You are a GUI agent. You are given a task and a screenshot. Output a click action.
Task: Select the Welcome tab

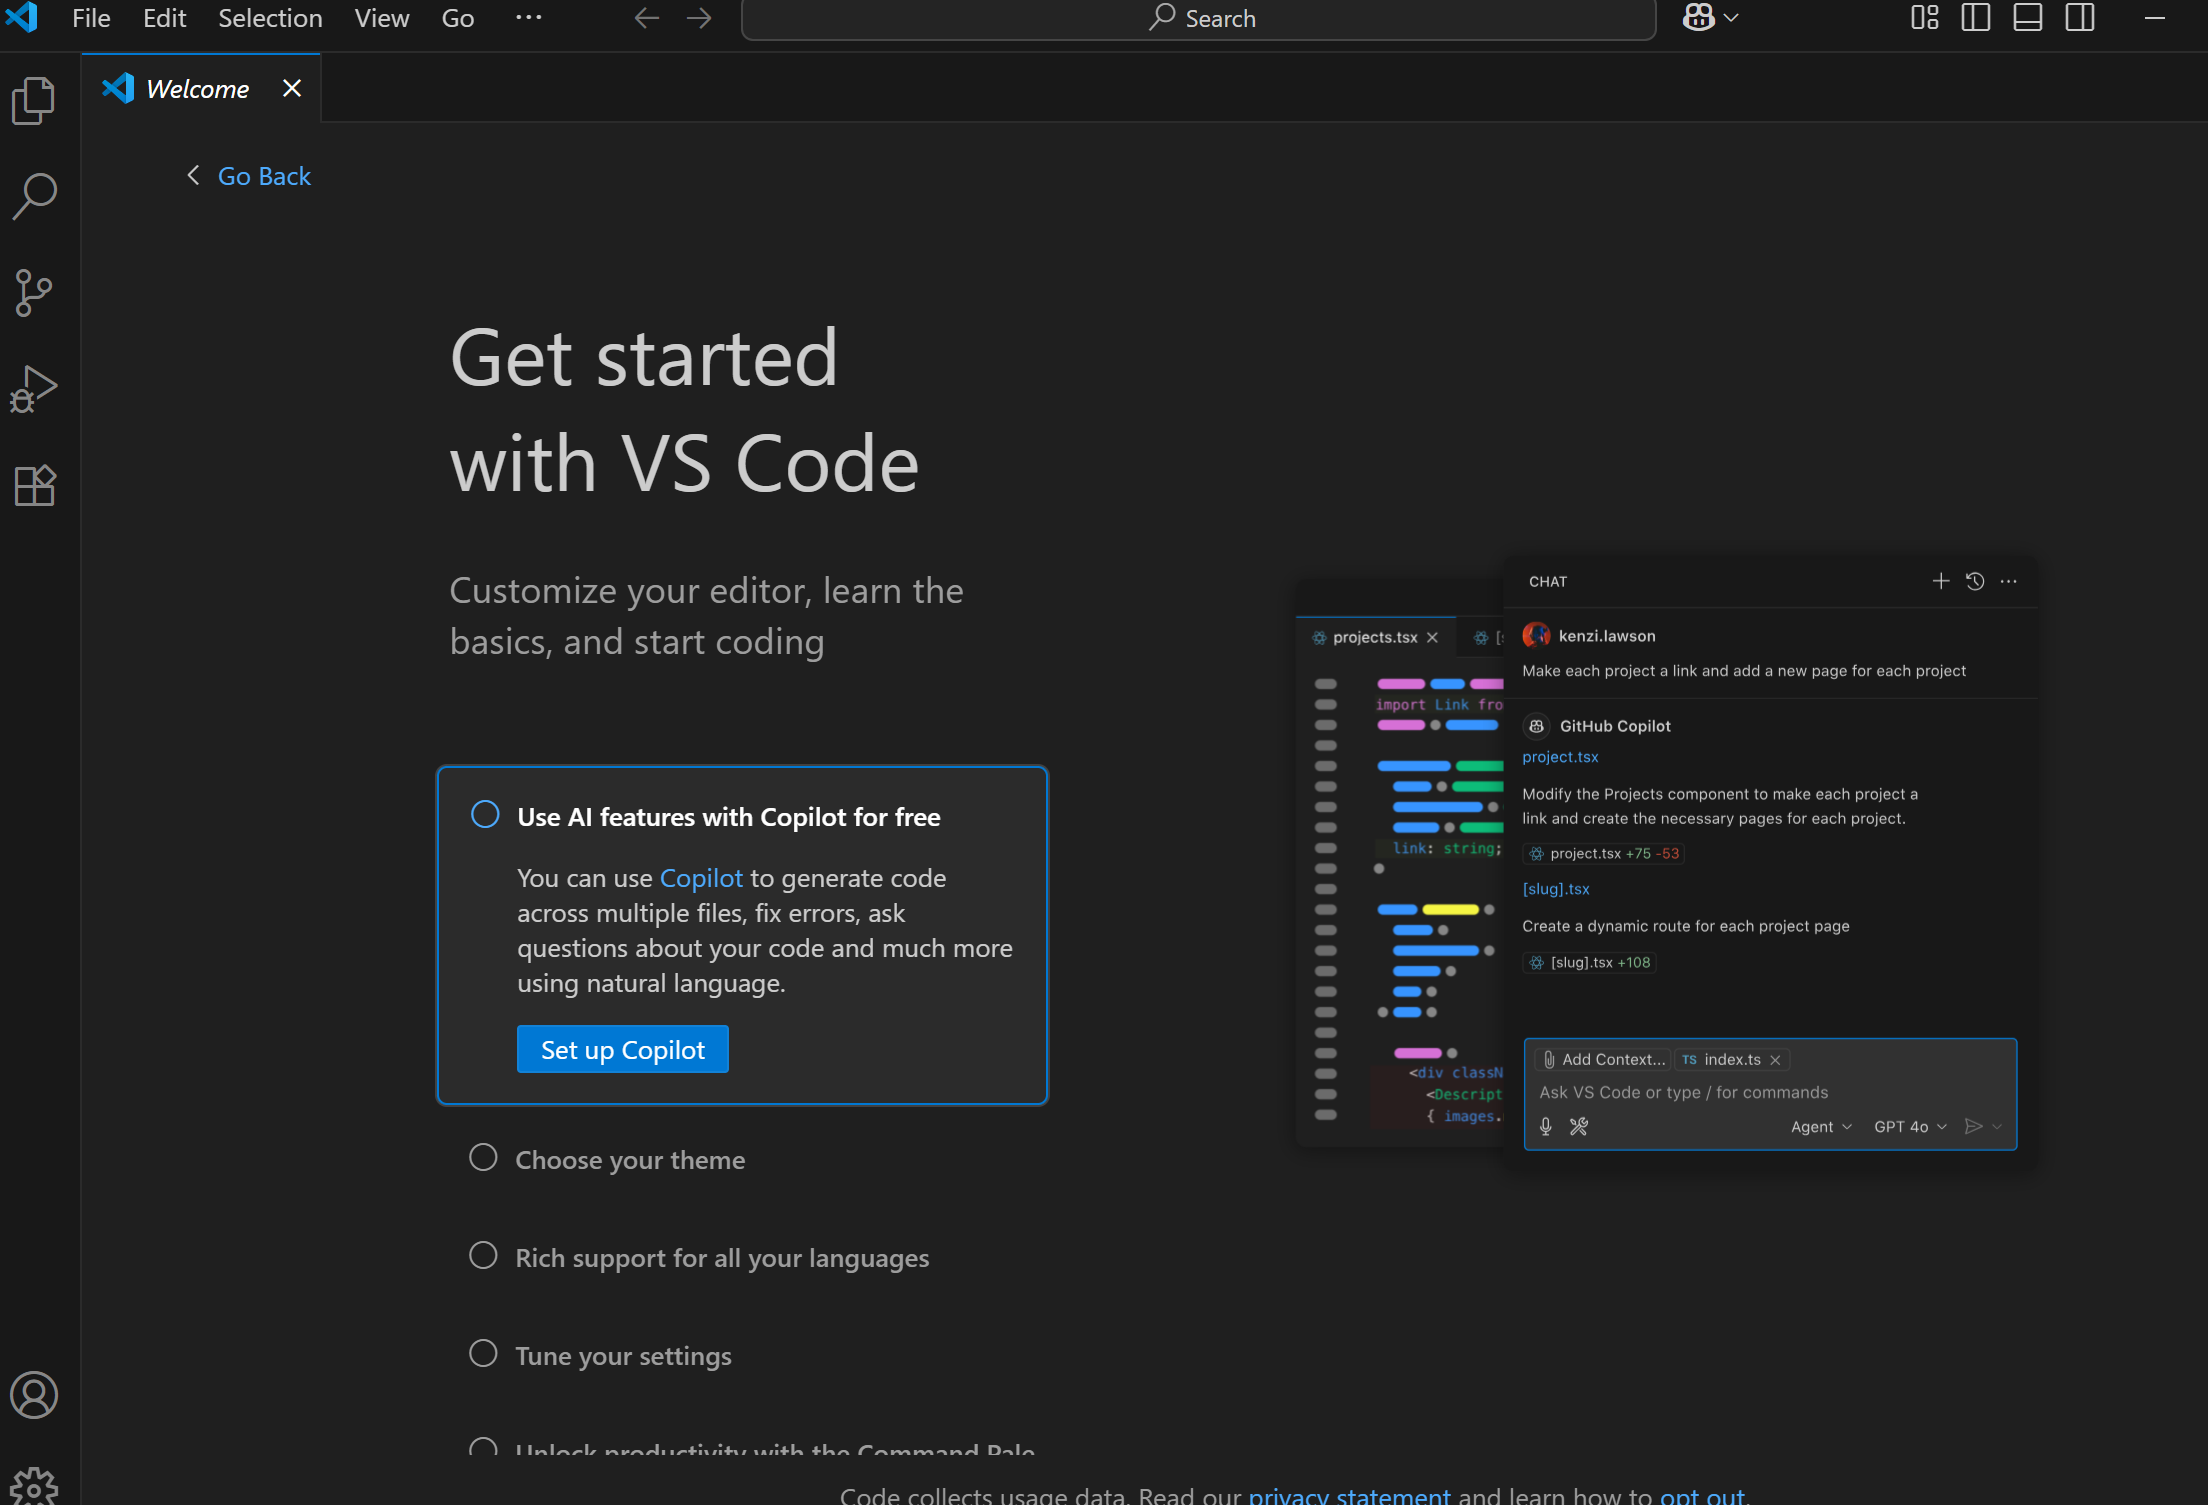(198, 88)
